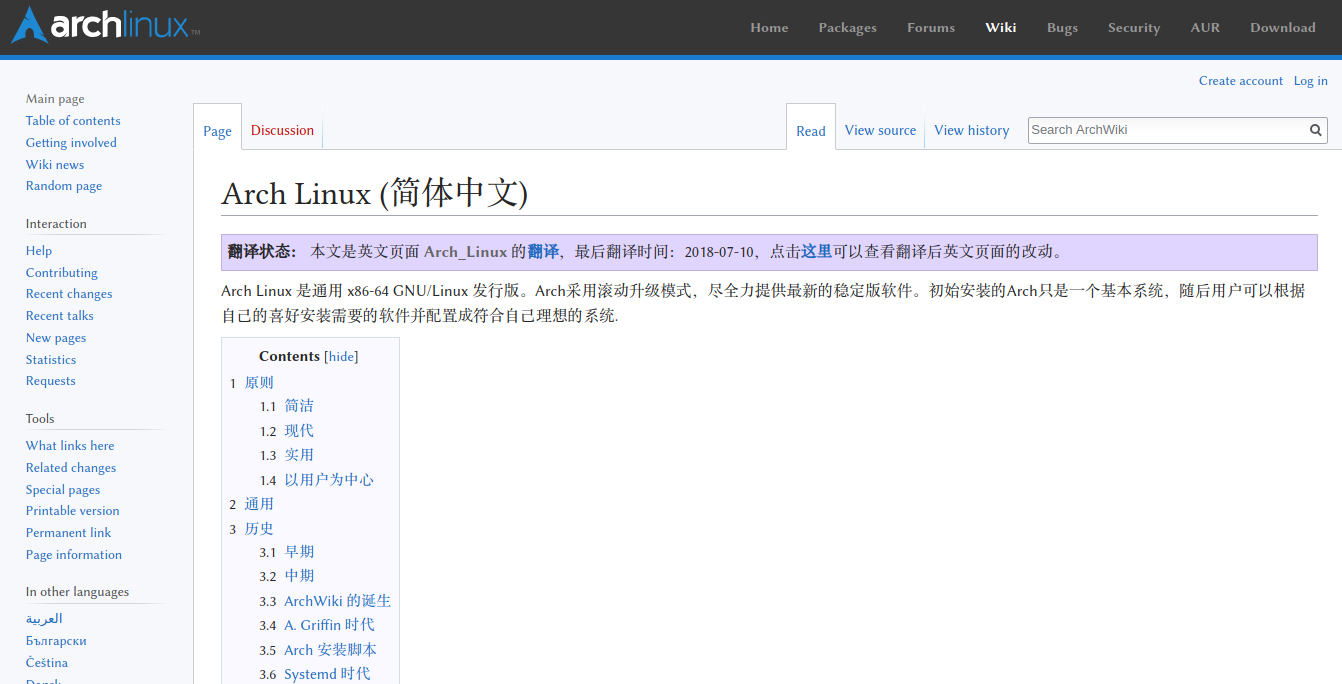Click the Arch Linux logo
The height and width of the screenshot is (684, 1342).
click(105, 25)
